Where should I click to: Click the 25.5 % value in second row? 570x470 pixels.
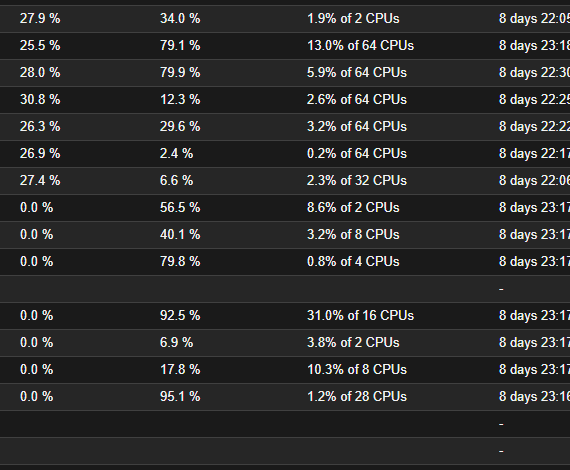coord(40,45)
